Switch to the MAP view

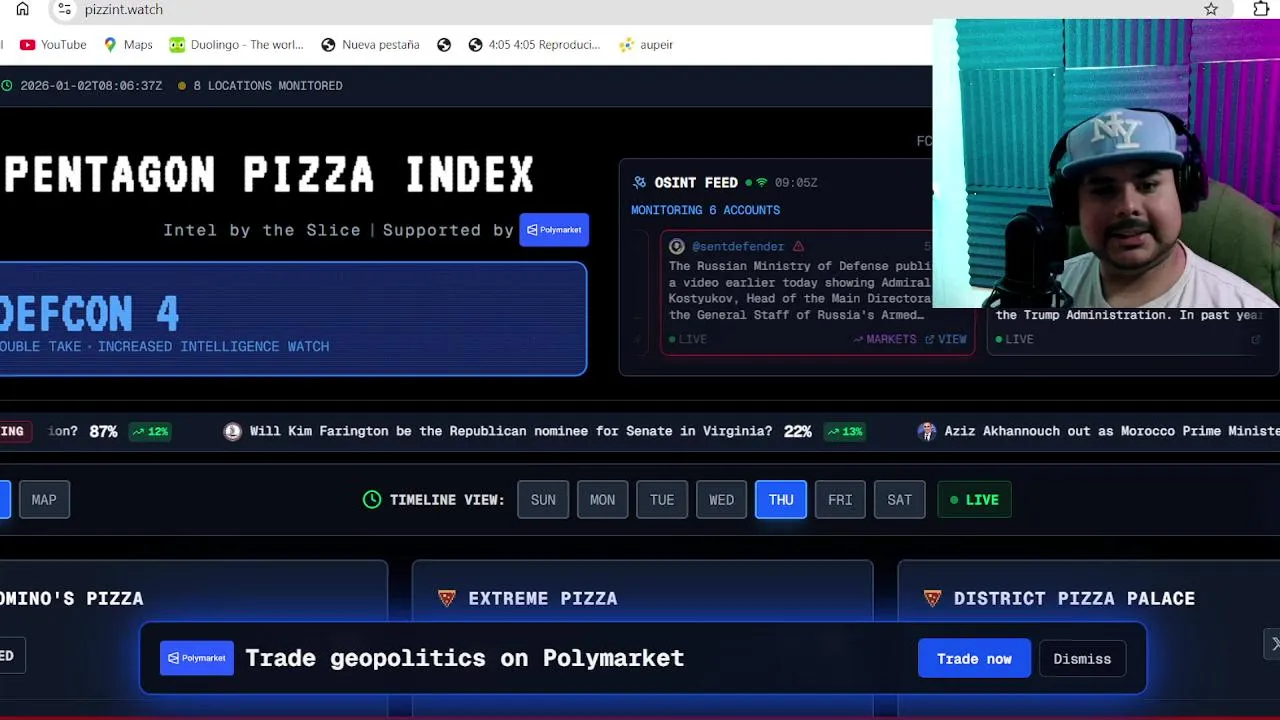[44, 500]
